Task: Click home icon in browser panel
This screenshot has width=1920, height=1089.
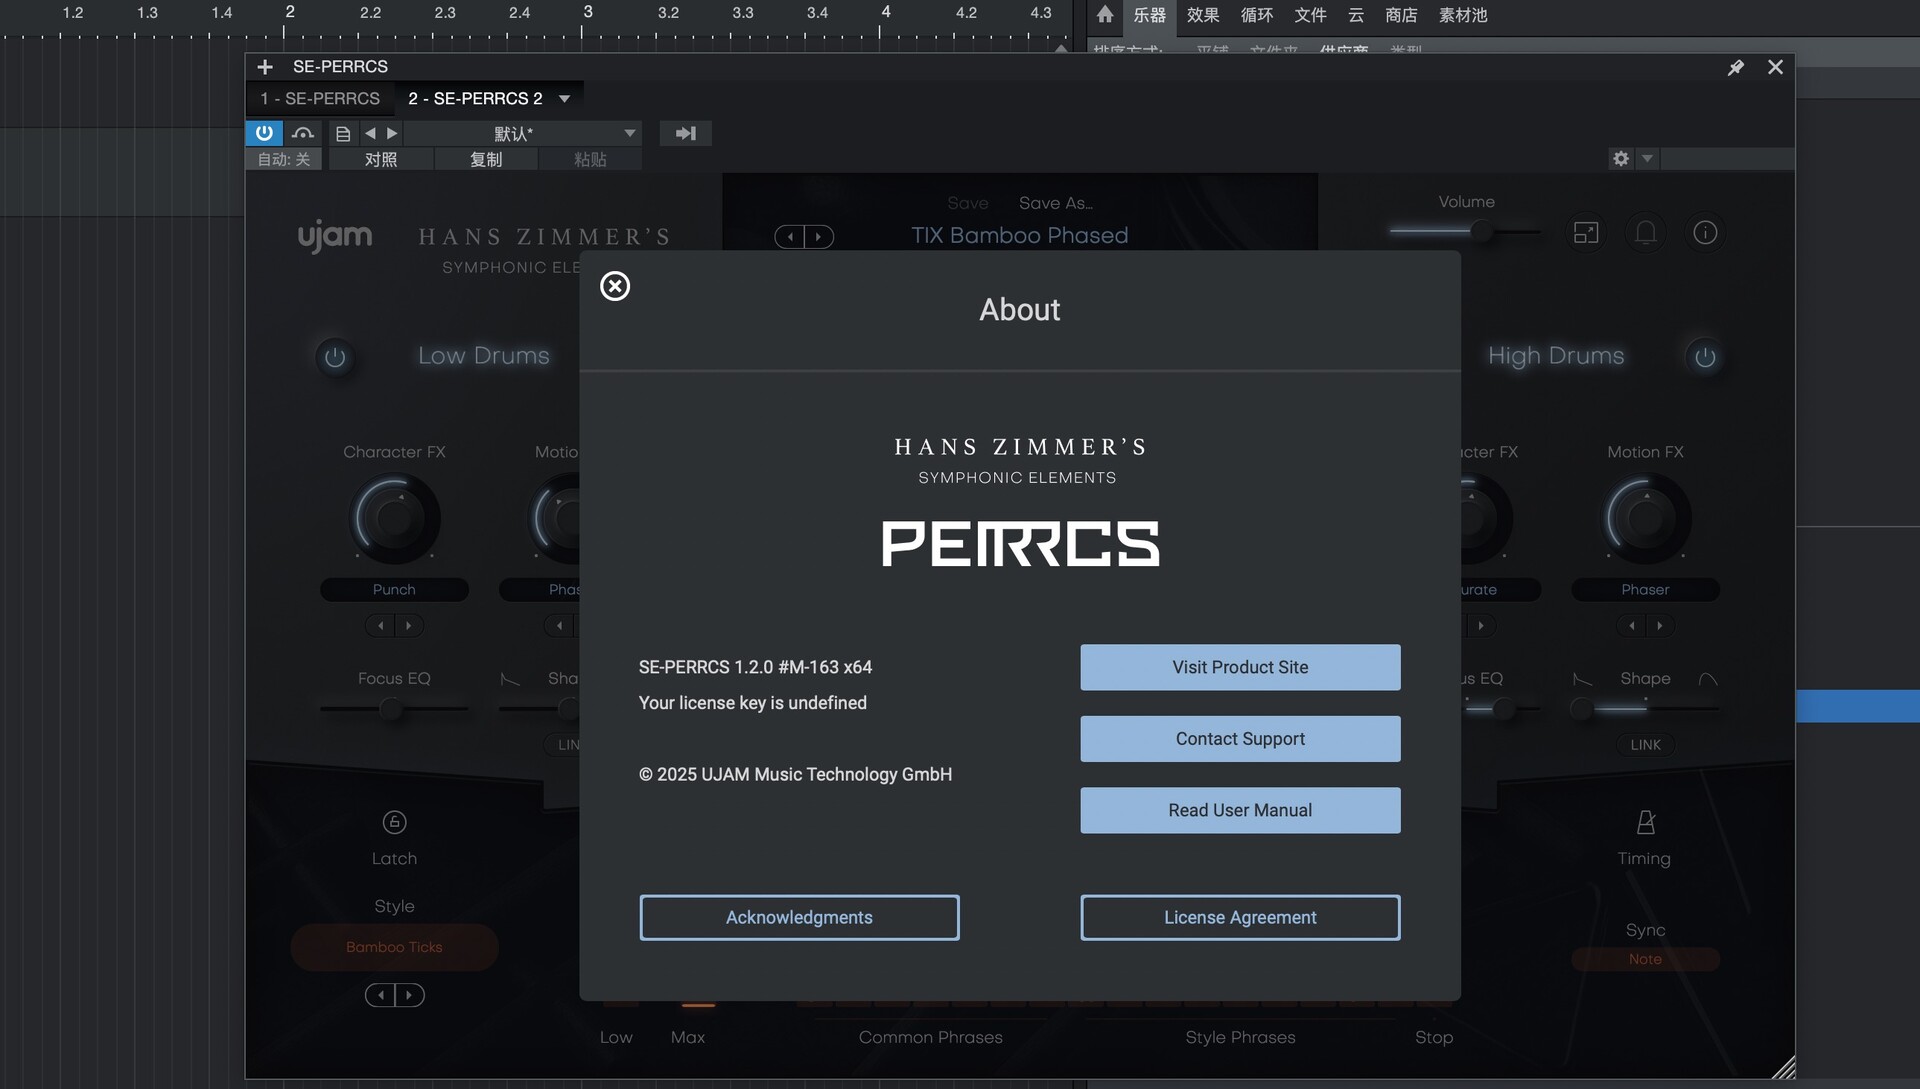Action: pyautogui.click(x=1105, y=15)
